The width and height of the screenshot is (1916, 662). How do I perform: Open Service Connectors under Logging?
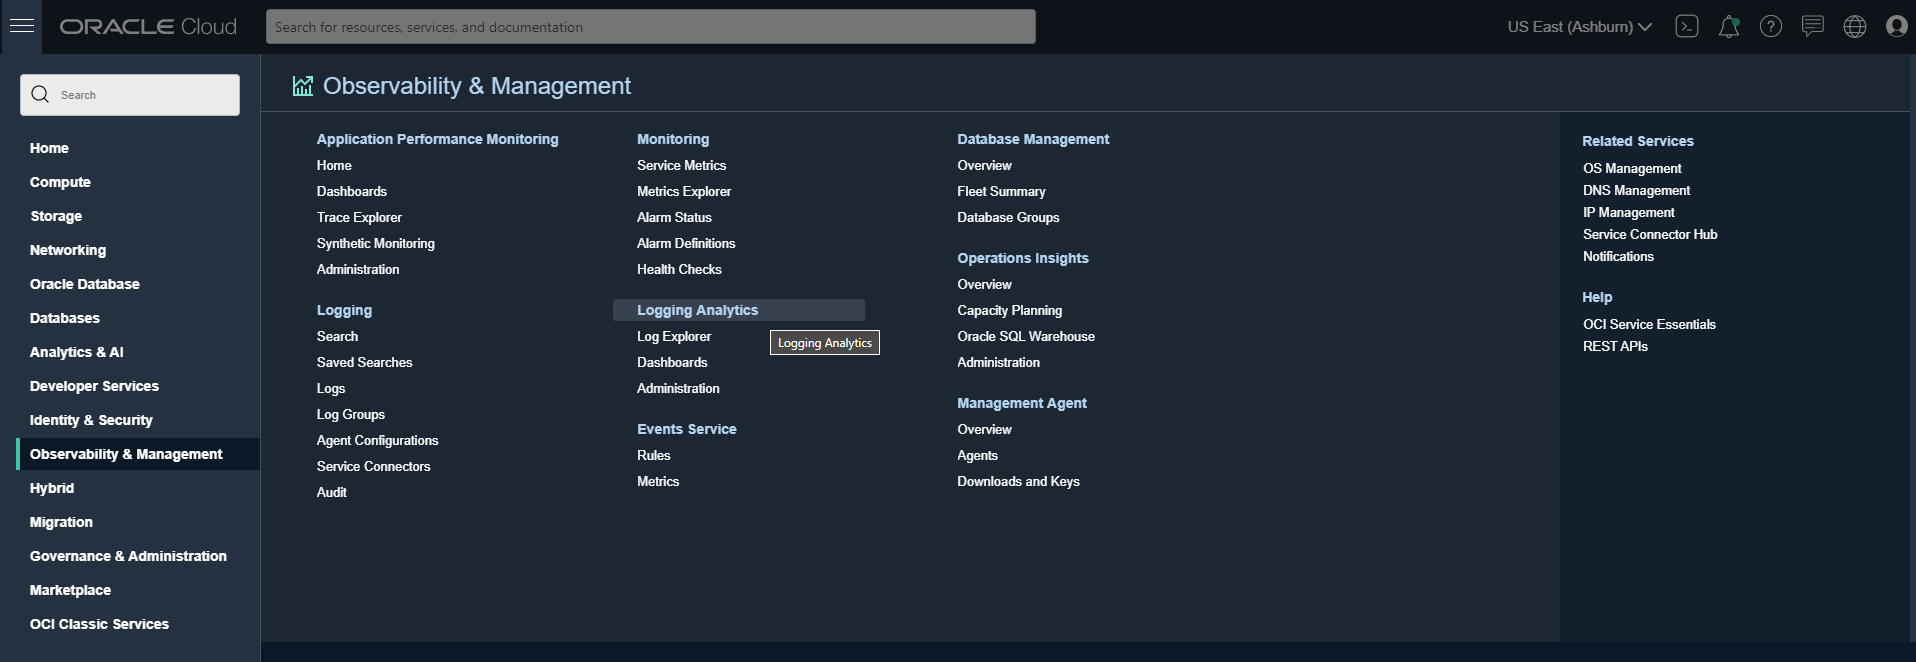coord(373,466)
